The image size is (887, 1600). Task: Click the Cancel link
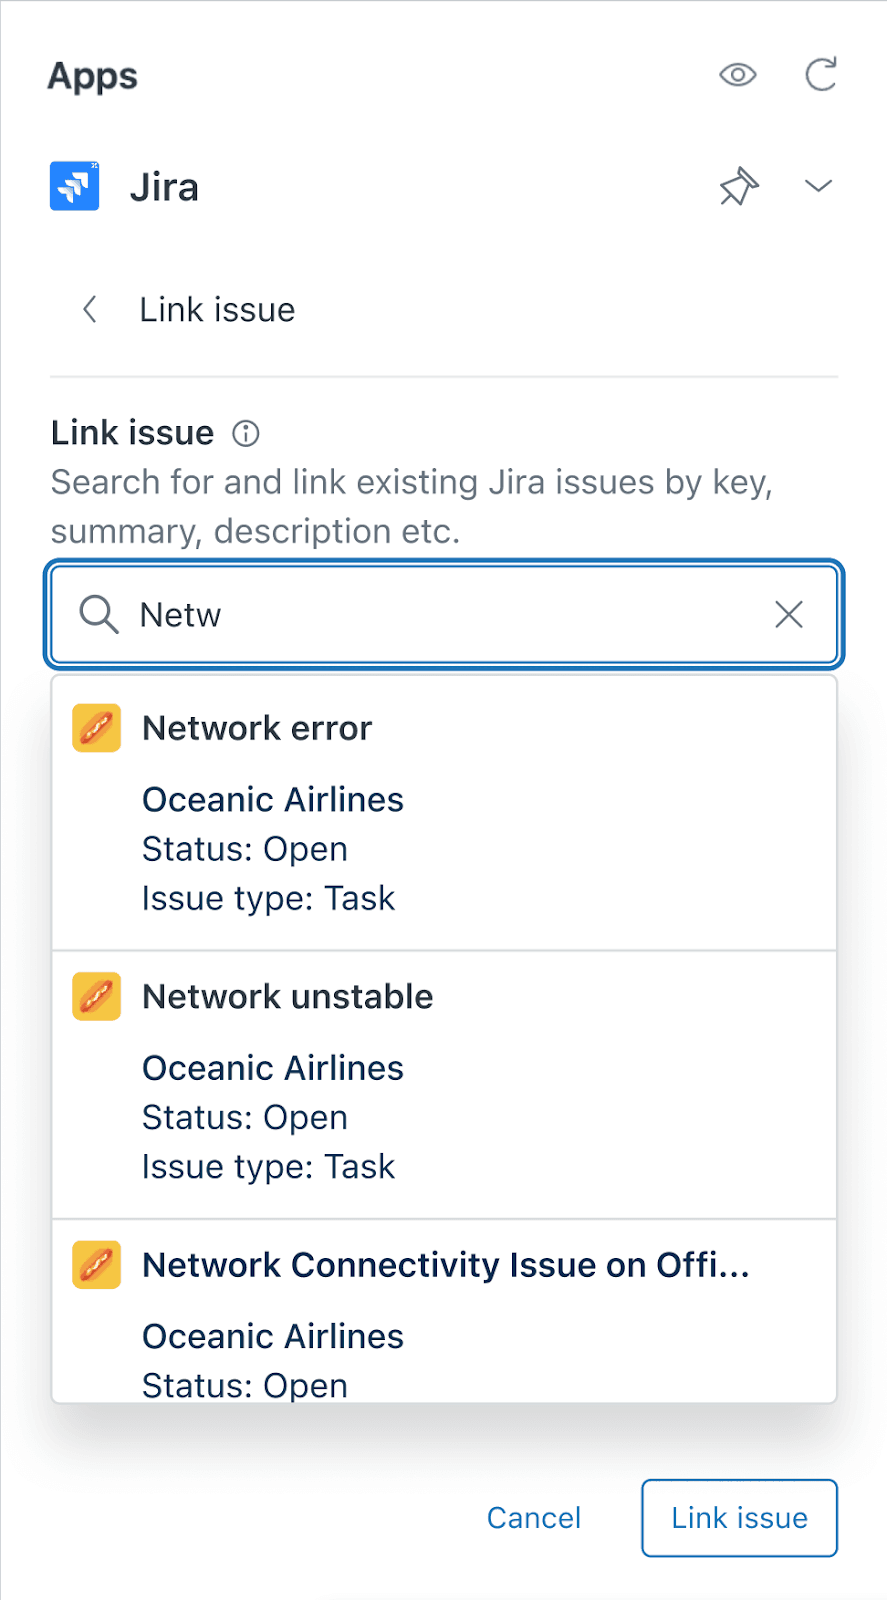(x=534, y=1517)
